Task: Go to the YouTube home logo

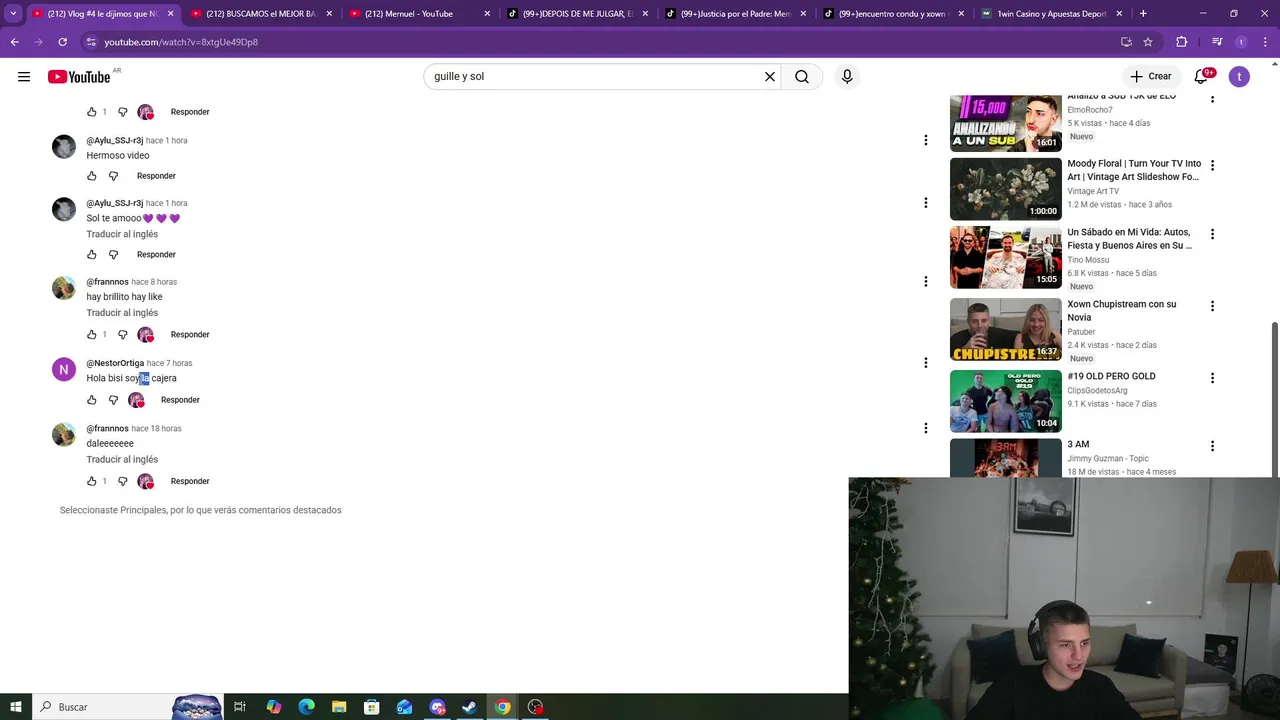Action: click(79, 77)
